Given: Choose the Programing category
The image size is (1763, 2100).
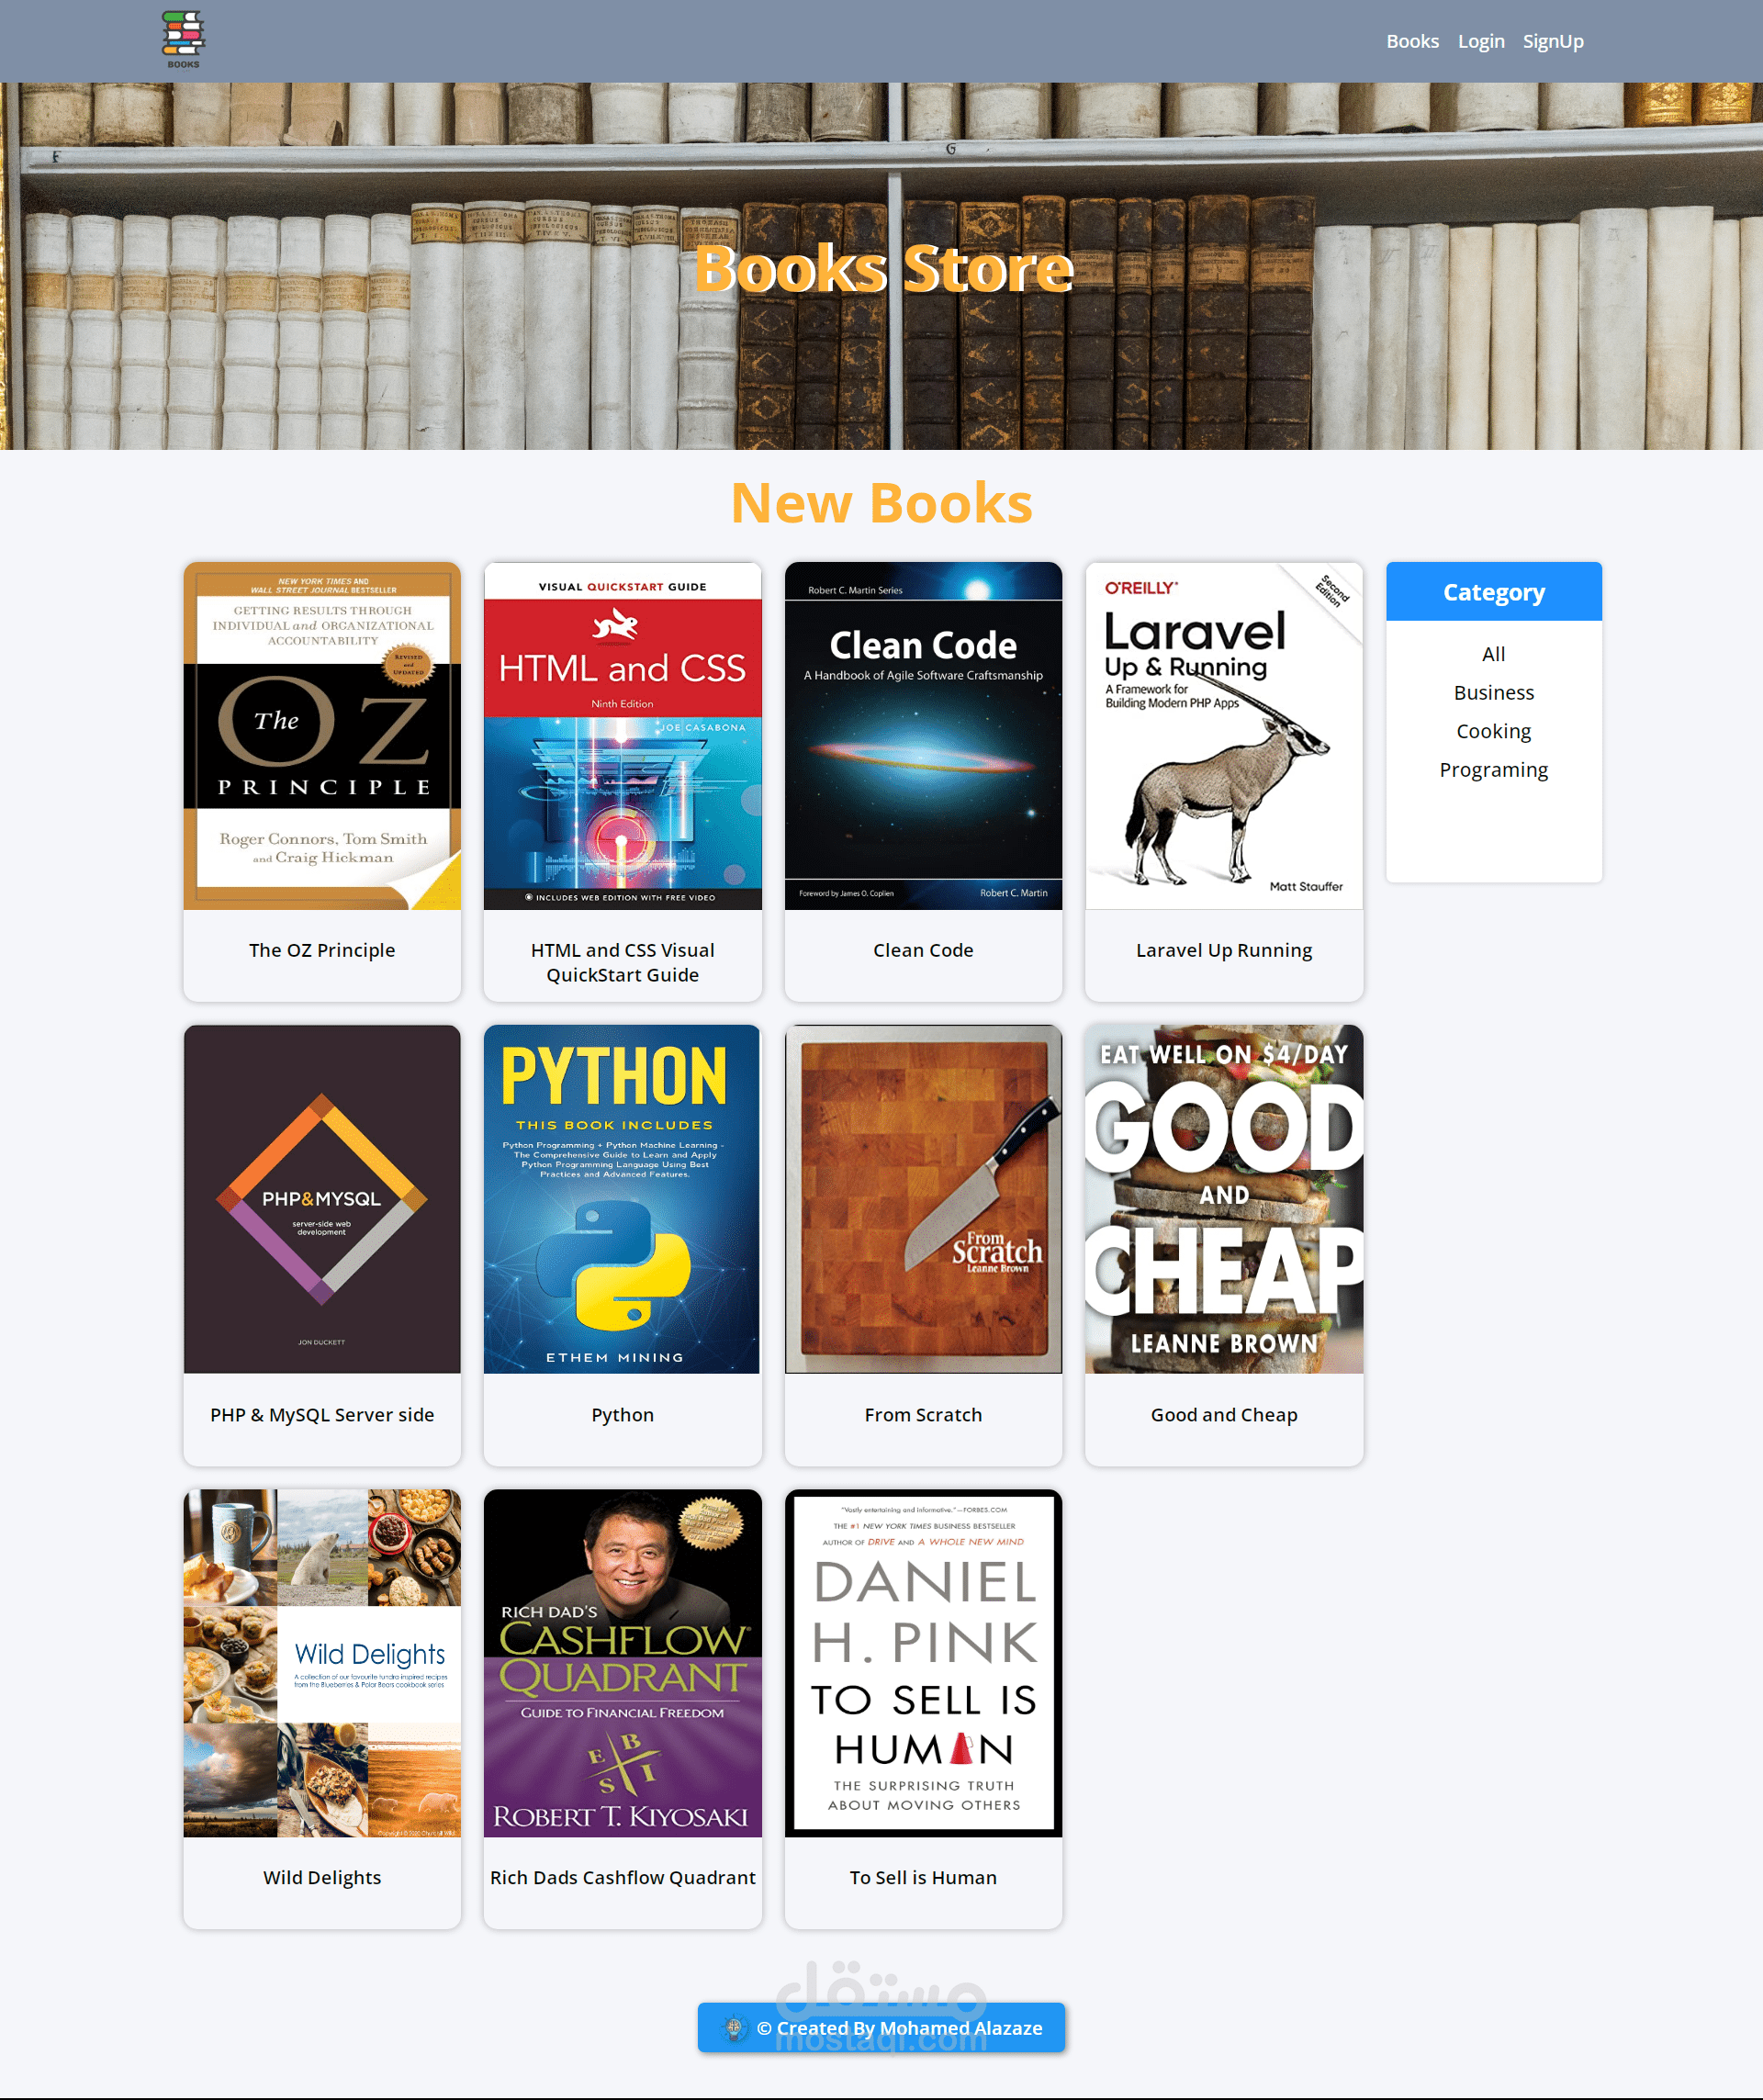Looking at the screenshot, I should (x=1493, y=770).
